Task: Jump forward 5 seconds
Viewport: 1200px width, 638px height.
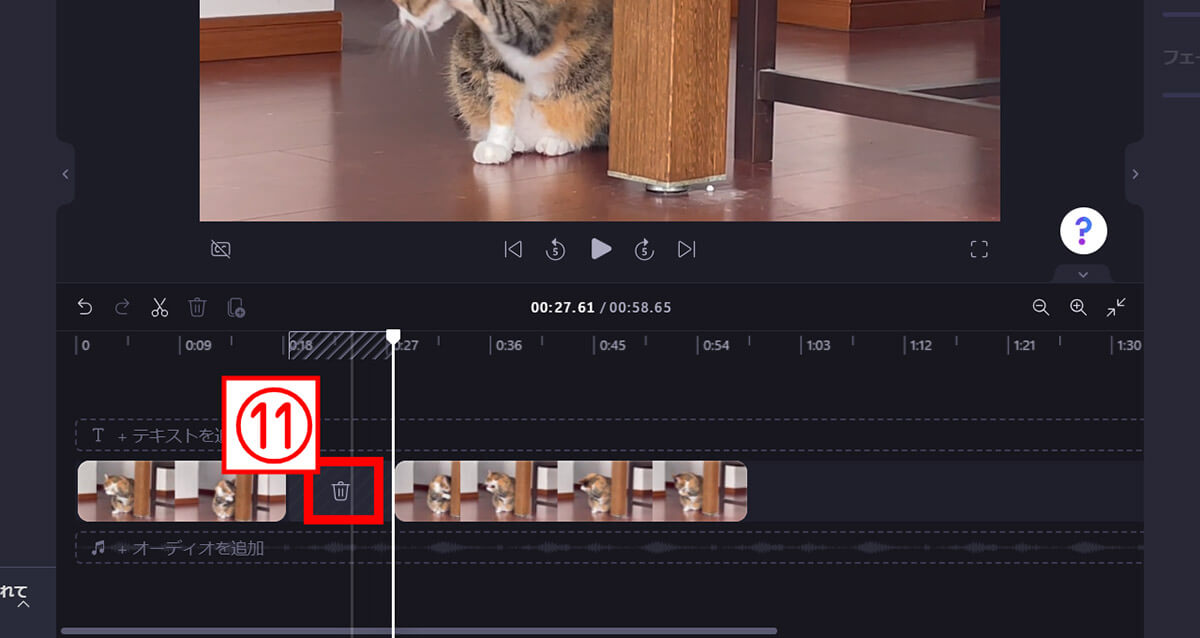Action: tap(644, 250)
